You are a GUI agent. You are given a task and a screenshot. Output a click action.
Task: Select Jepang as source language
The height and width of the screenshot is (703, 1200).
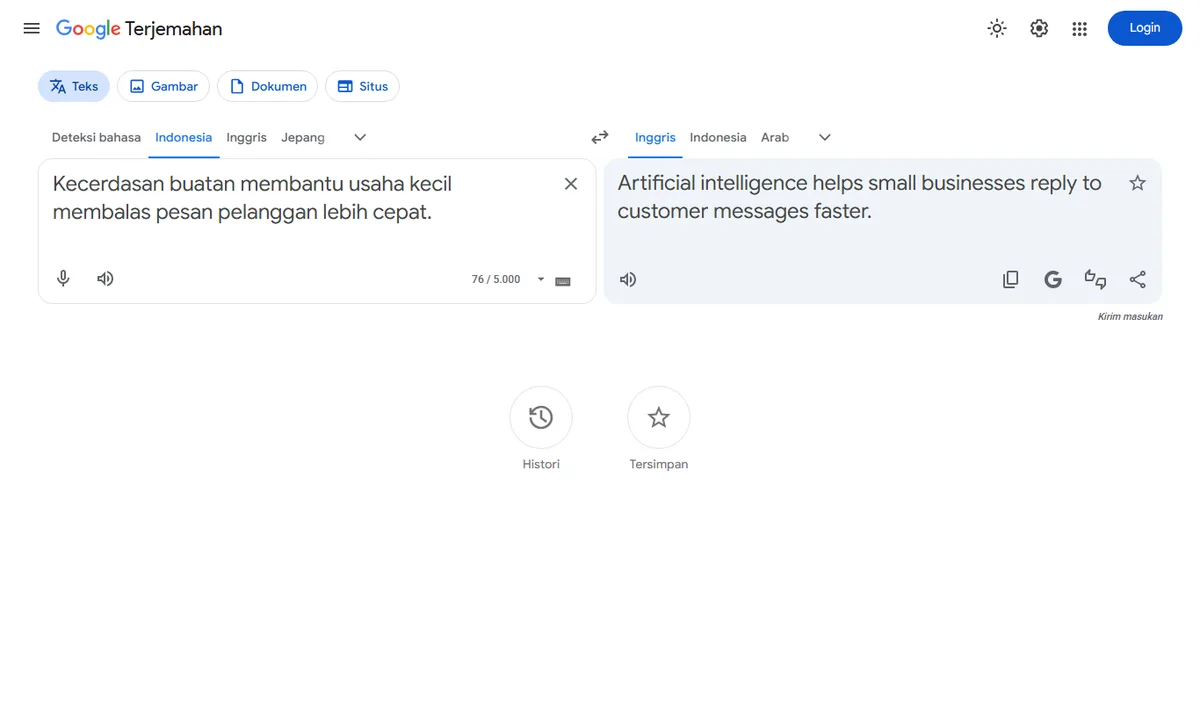point(303,137)
